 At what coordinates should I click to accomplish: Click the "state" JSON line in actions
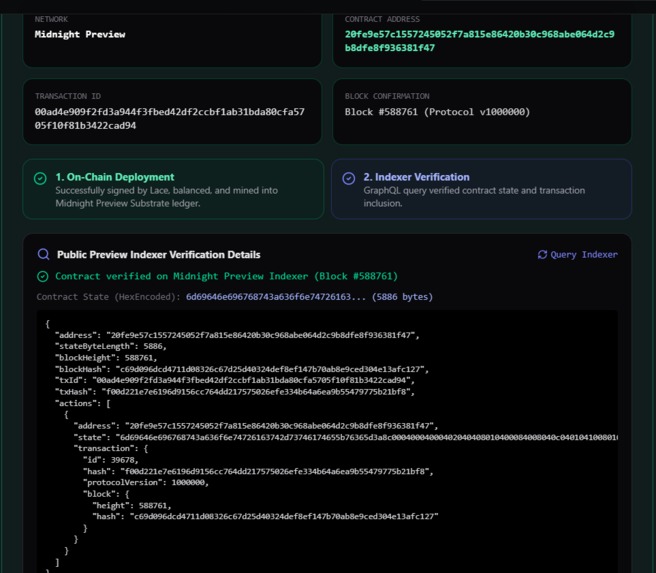coord(346,437)
